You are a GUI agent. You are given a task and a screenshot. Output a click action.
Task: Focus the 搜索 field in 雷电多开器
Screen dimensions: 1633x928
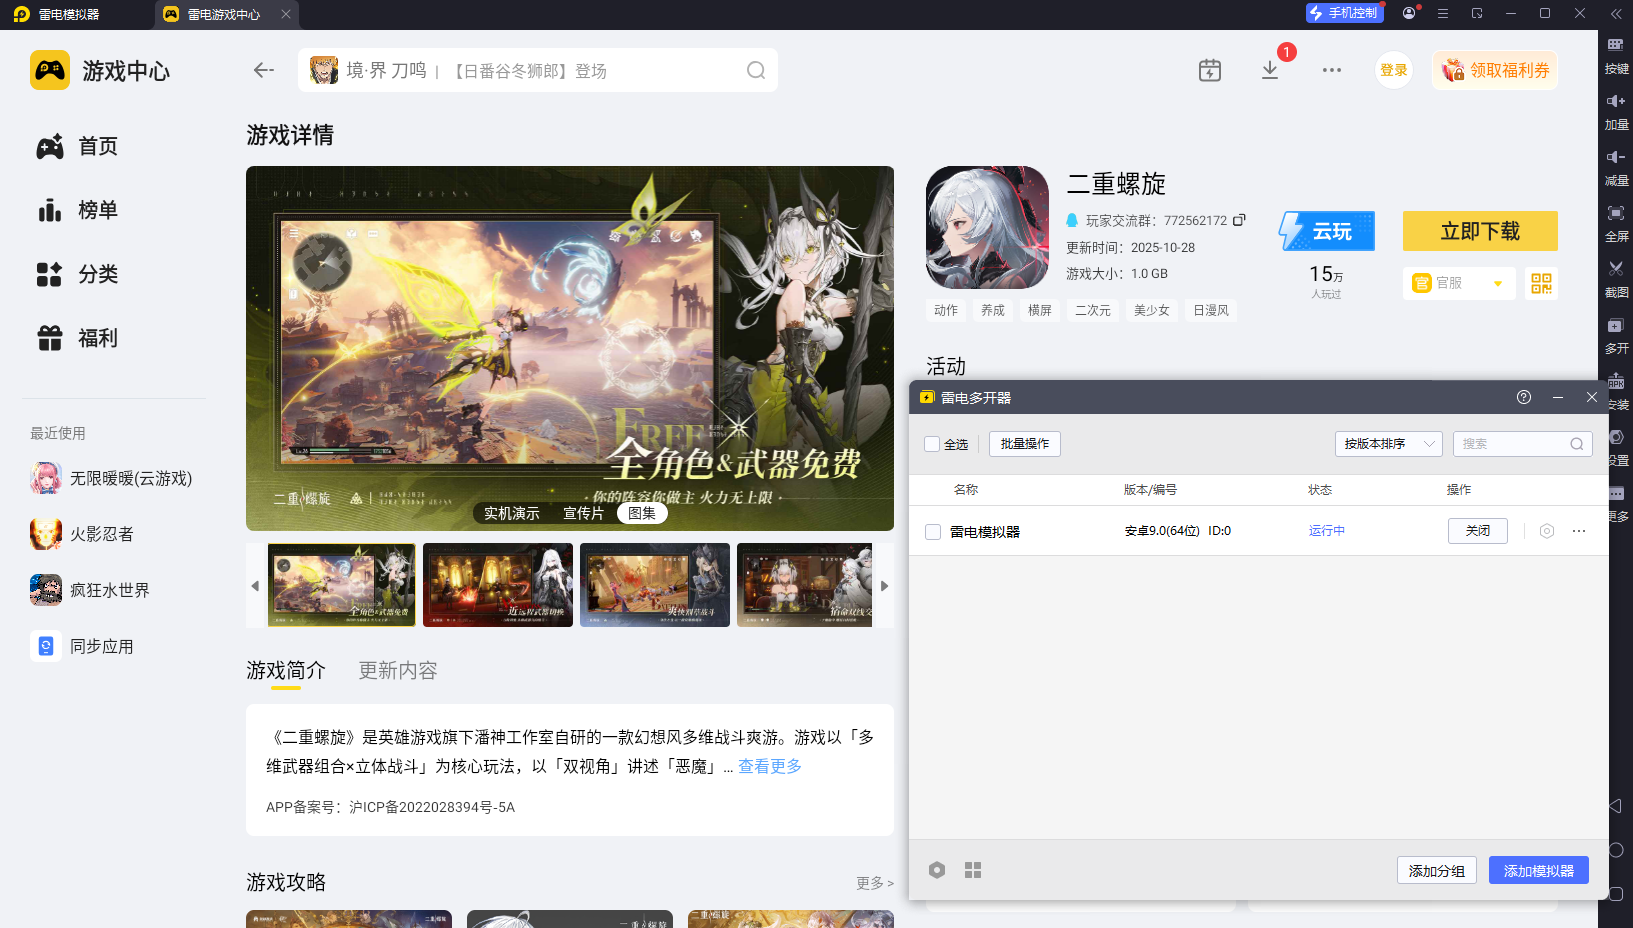click(1522, 444)
